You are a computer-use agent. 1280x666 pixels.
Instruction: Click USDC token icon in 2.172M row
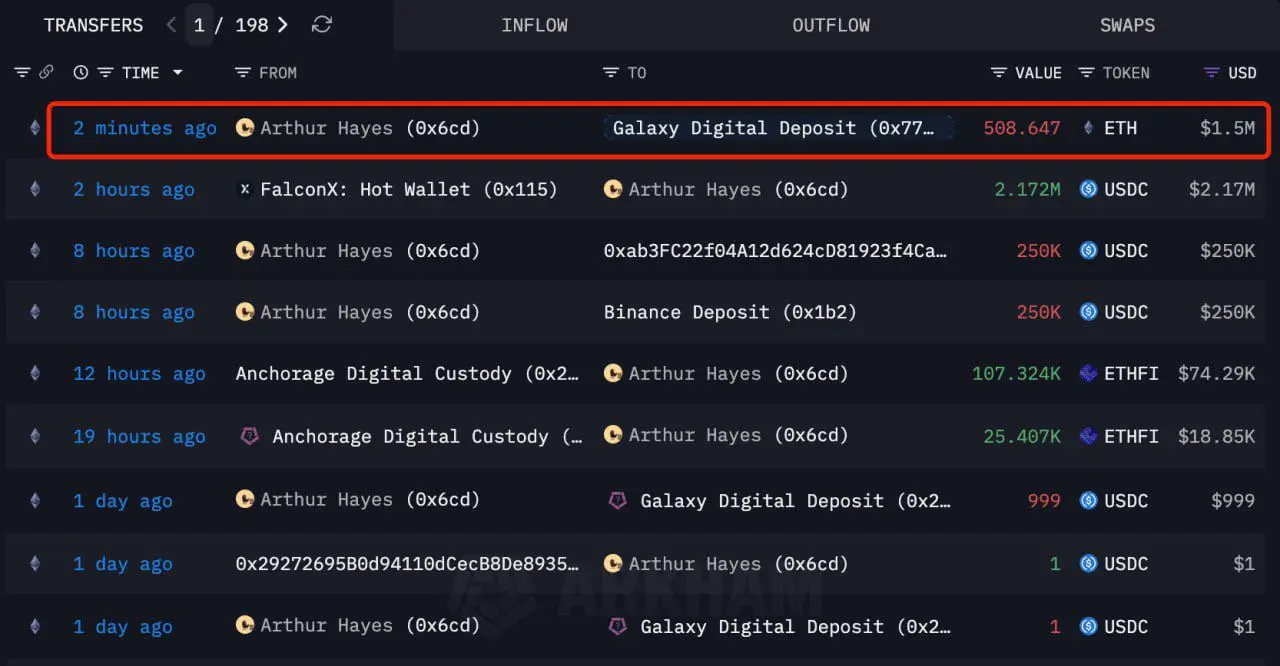[x=1089, y=190]
